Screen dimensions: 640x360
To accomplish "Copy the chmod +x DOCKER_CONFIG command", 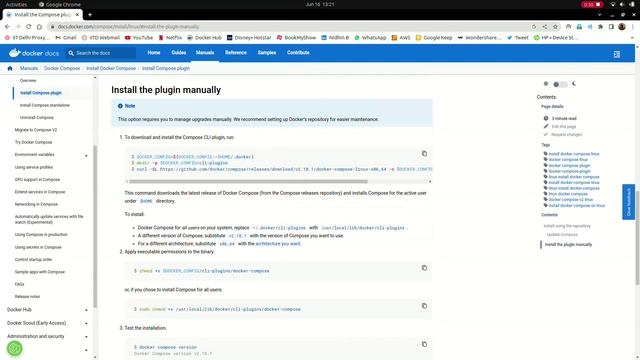I will click(424, 268).
